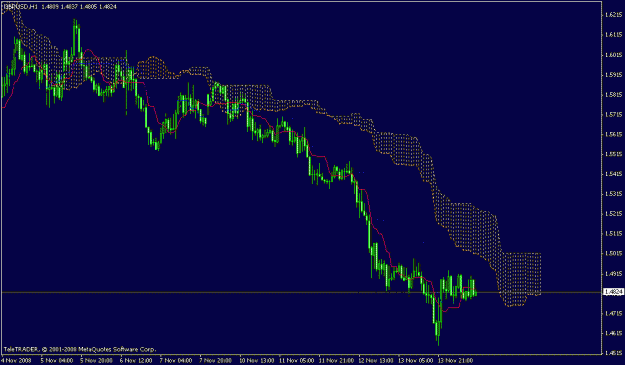Screen dimensions: 625x365
Task: Click the 11 Nov 05:00 time label
Action: click(x=297, y=360)
